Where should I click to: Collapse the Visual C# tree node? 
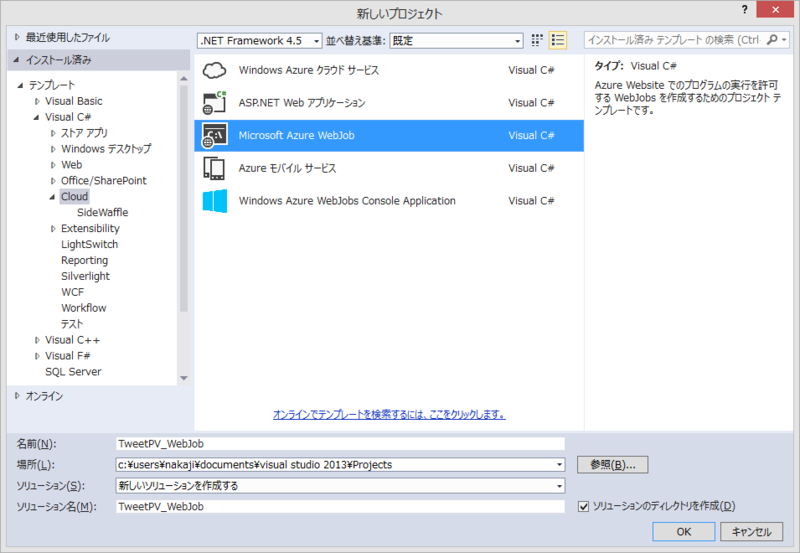tap(36, 117)
